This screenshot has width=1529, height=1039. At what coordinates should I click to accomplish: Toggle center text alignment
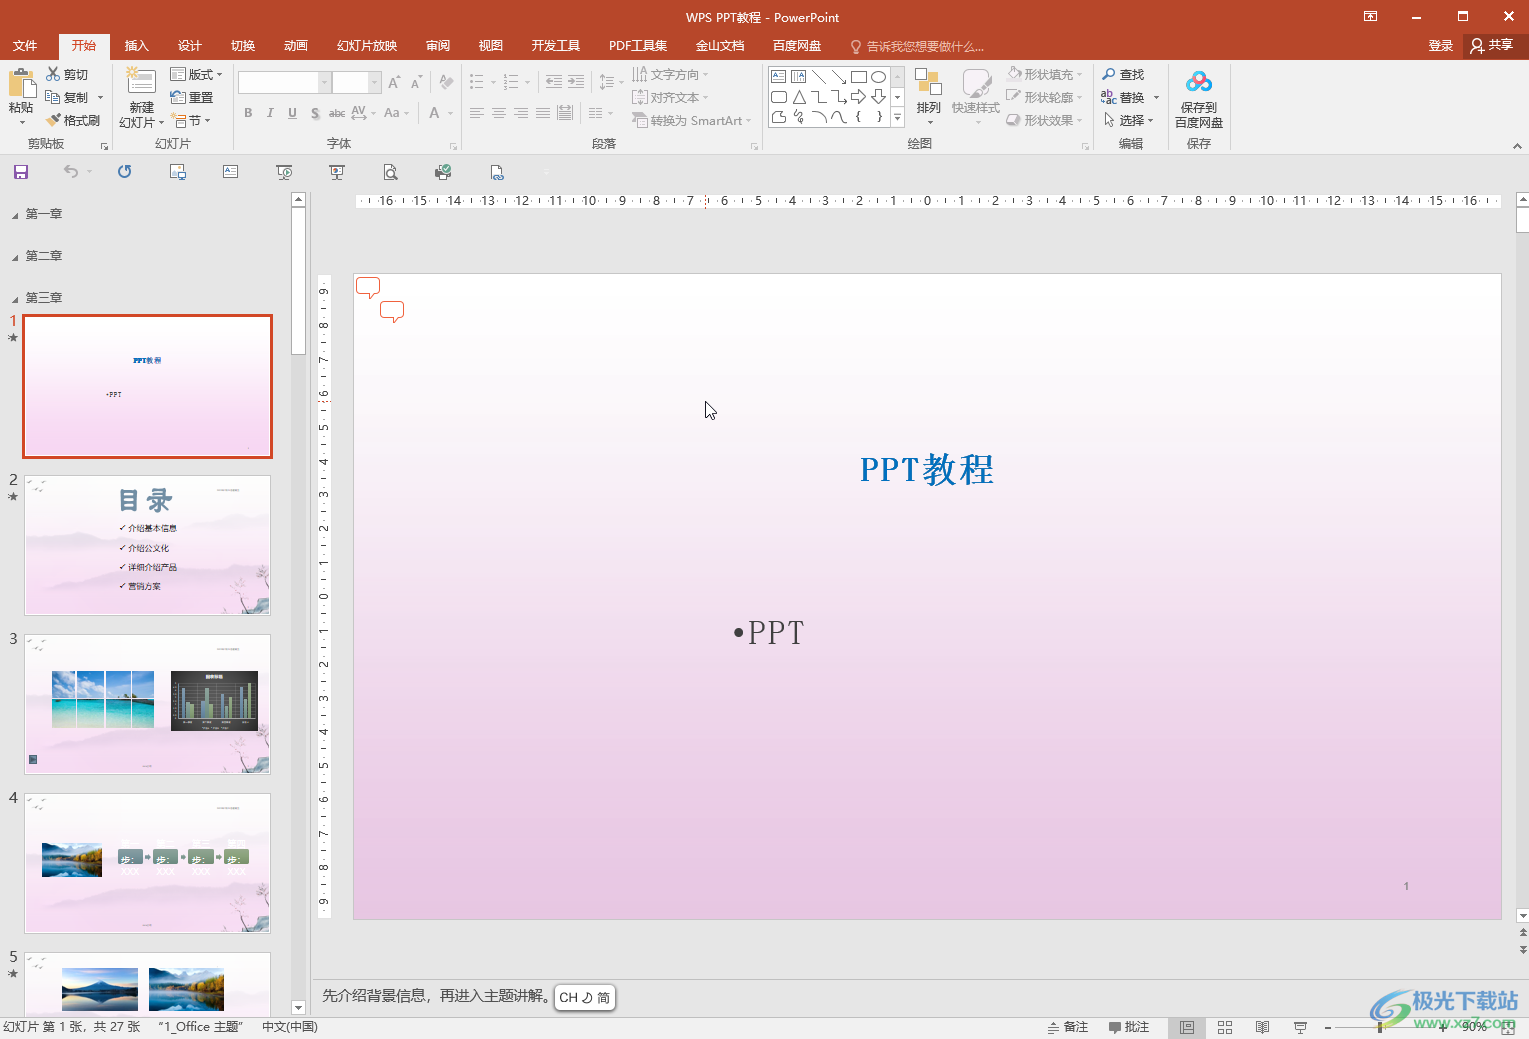tap(498, 113)
